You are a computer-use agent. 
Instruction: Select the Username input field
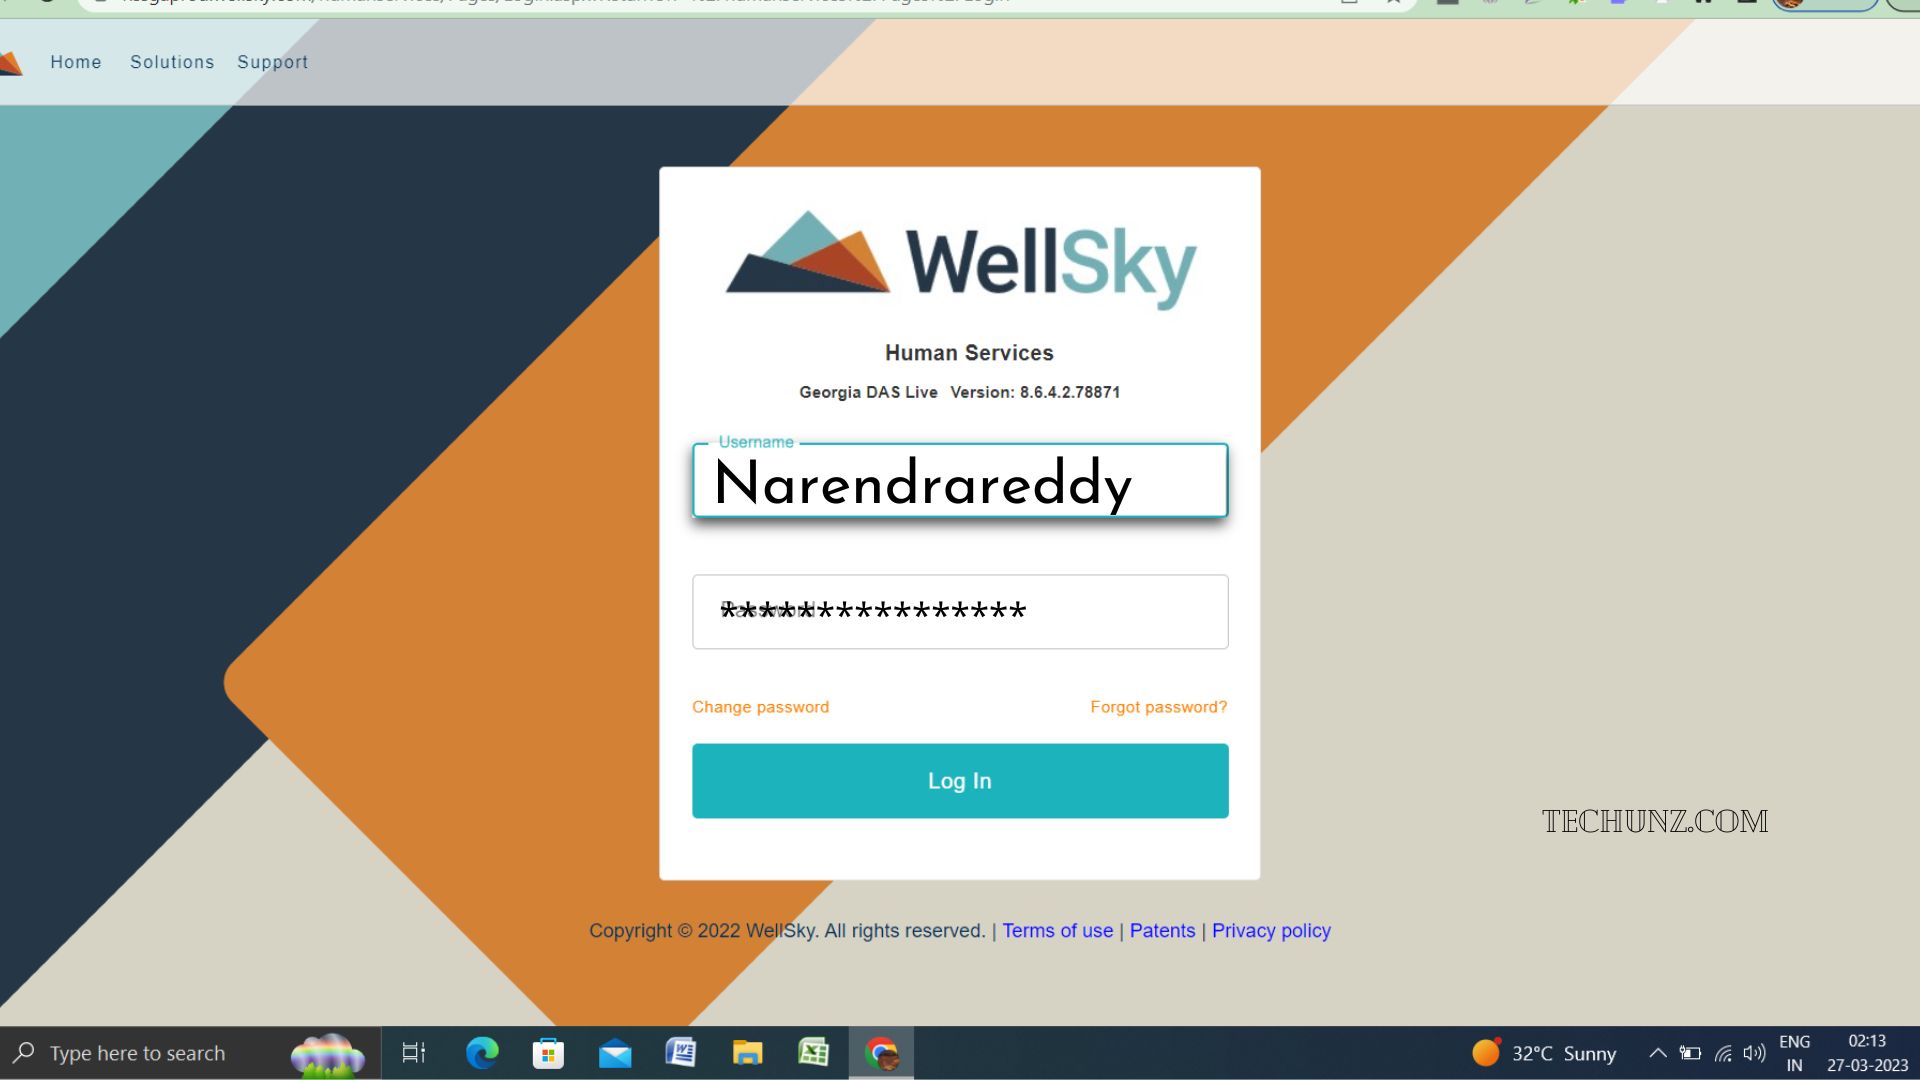[x=960, y=481]
